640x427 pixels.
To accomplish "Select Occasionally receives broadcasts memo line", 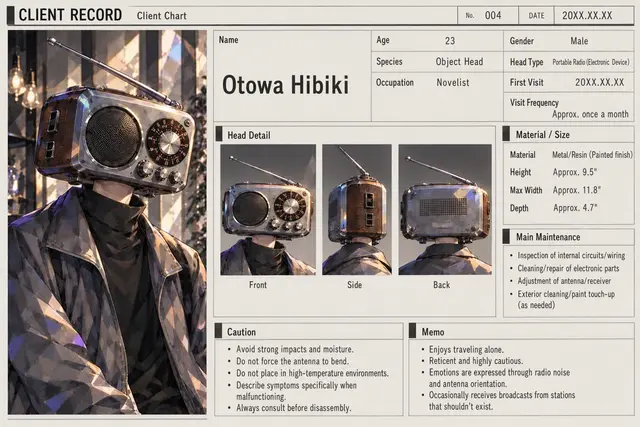I will 502,400.
